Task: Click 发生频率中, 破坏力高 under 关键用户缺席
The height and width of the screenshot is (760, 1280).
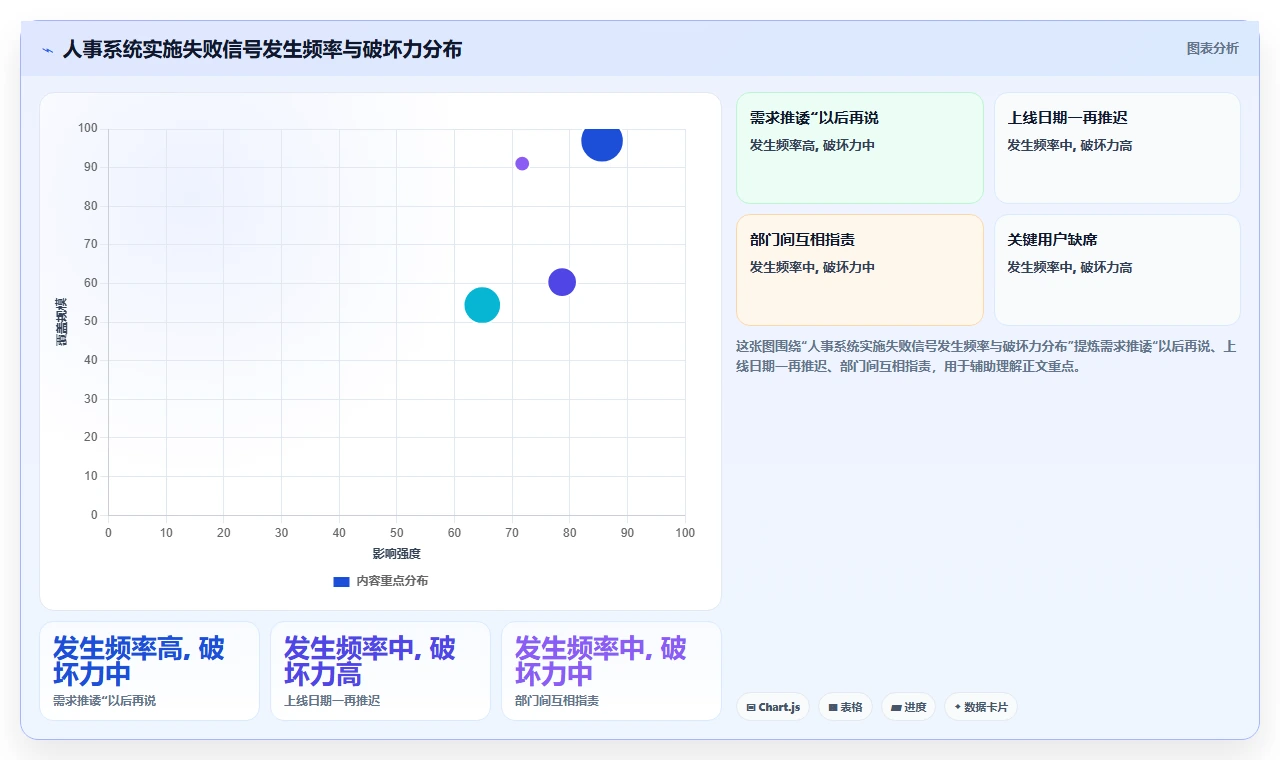Action: point(1070,267)
